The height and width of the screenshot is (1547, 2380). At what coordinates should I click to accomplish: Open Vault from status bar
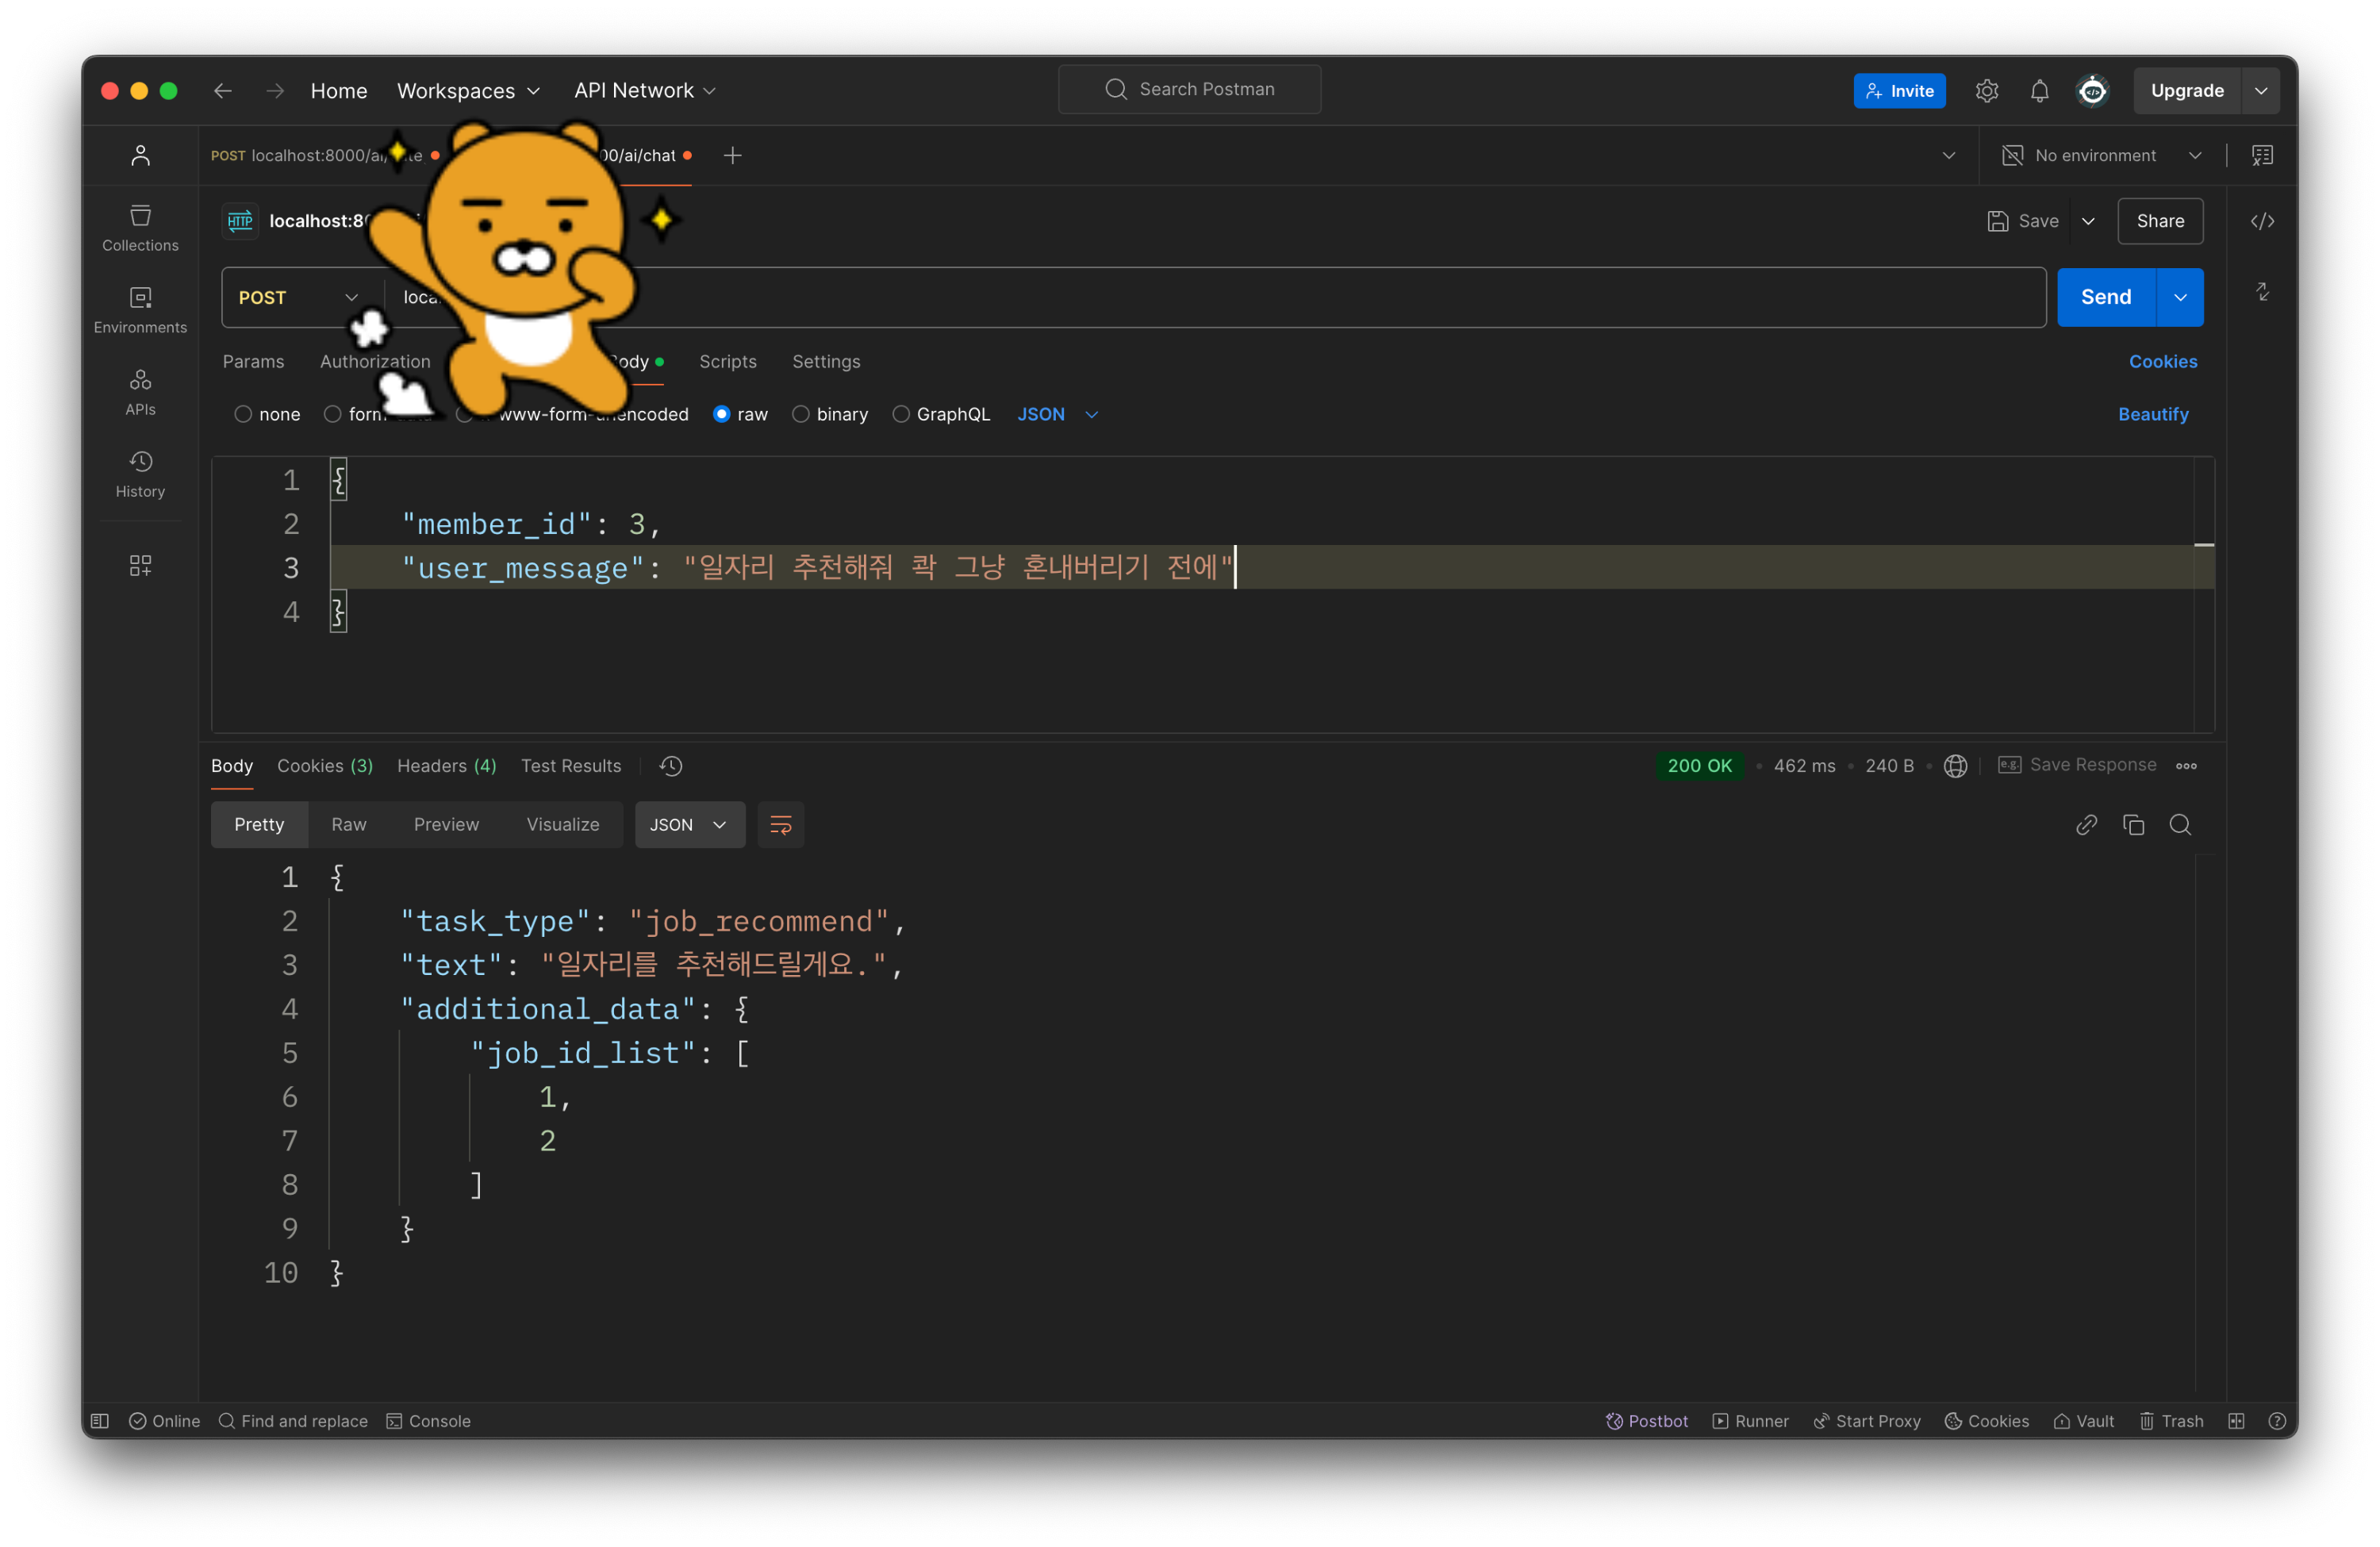coord(2084,1421)
